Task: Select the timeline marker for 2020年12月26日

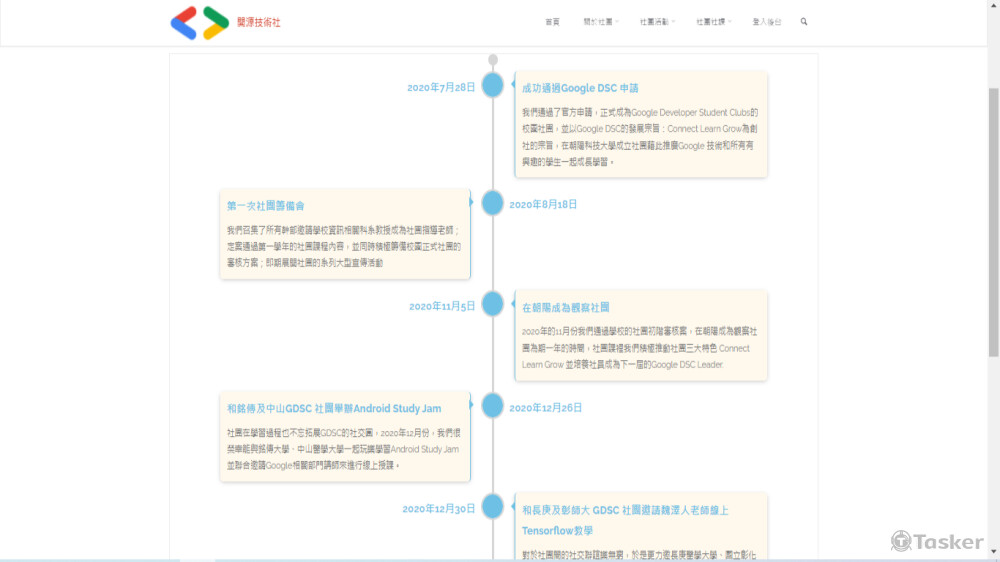Action: tap(492, 405)
